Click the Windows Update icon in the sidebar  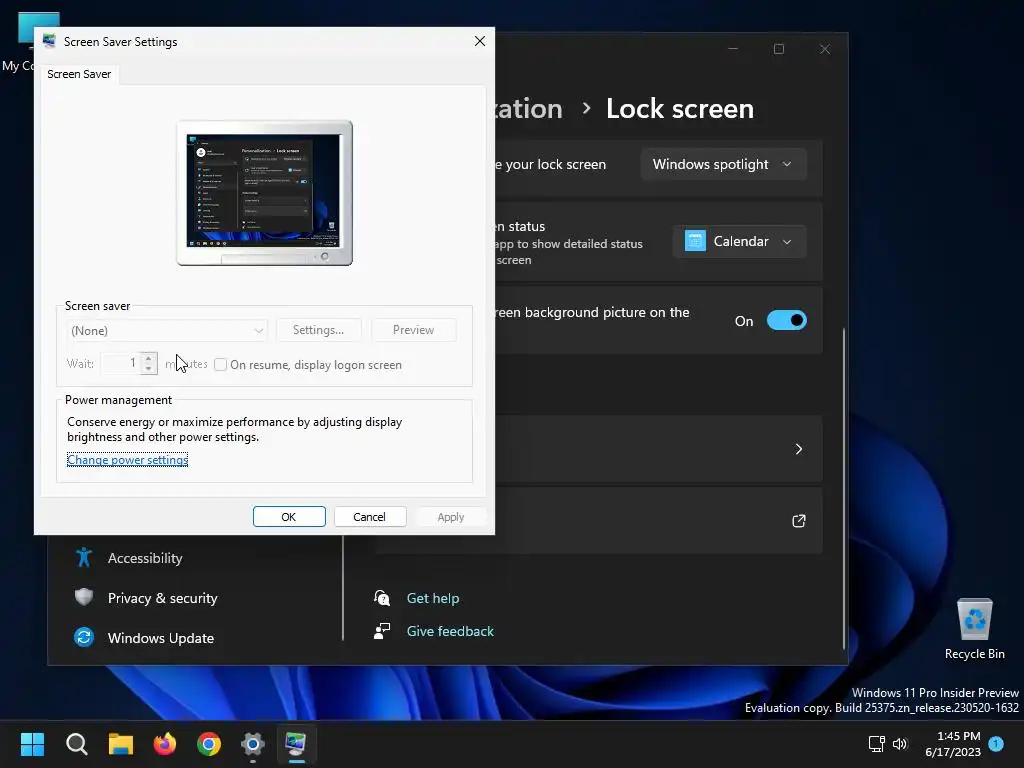(x=84, y=637)
